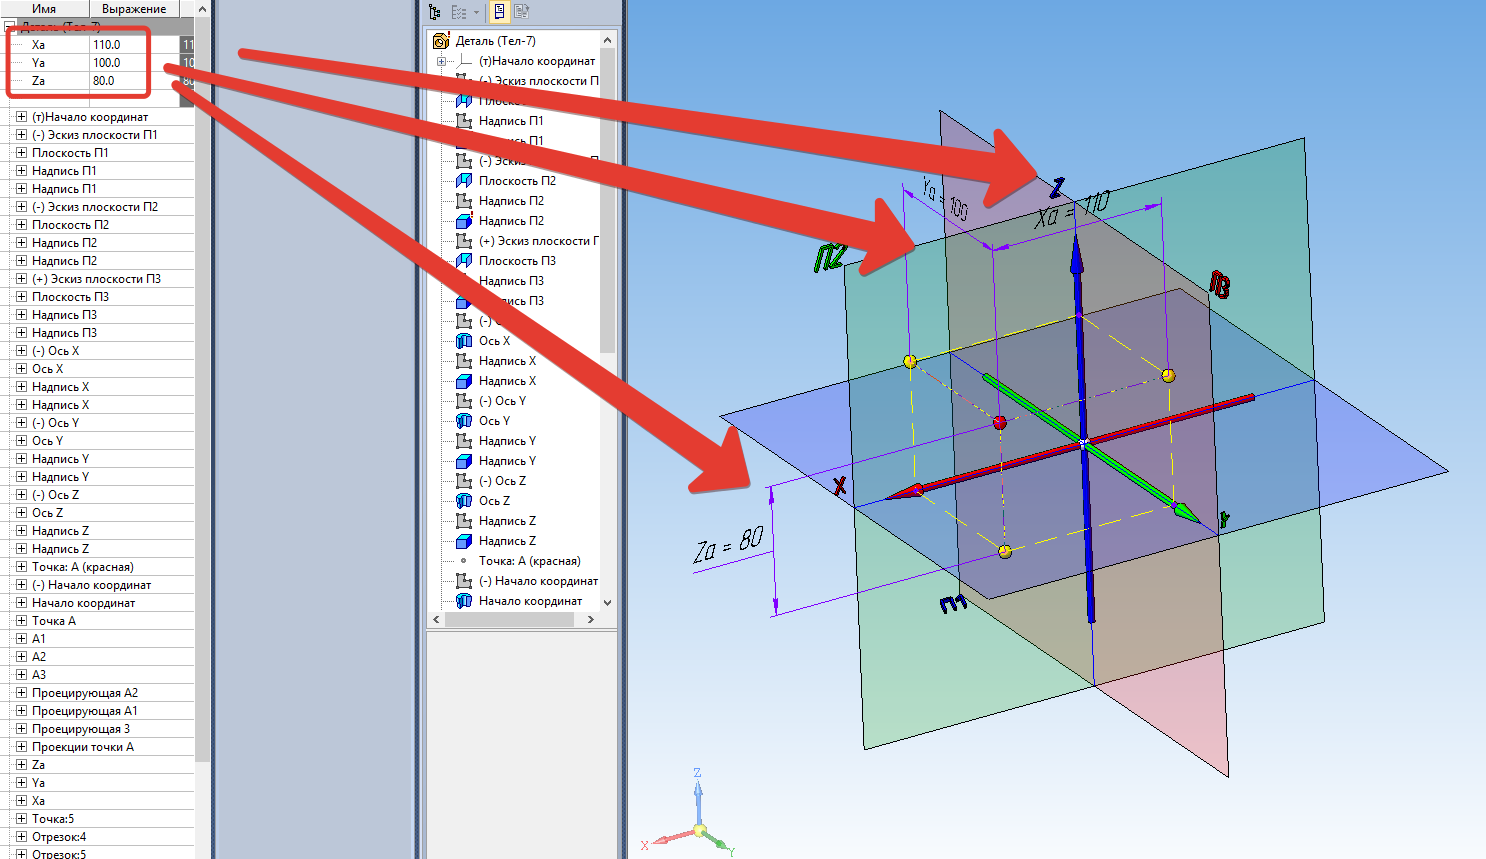This screenshot has height=859, width=1486.
Task: Expand (-) Эскиз плоскости П1 in variables panel
Action: coord(21,135)
